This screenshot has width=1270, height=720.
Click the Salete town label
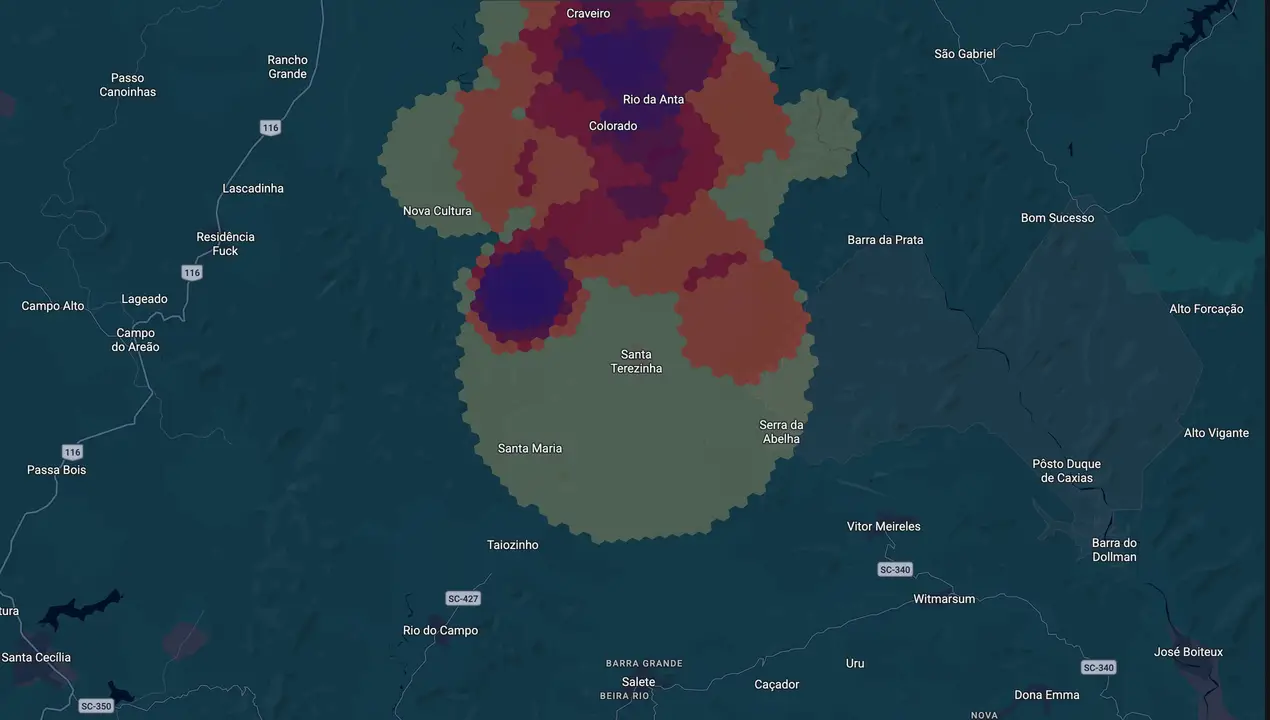tap(638, 682)
